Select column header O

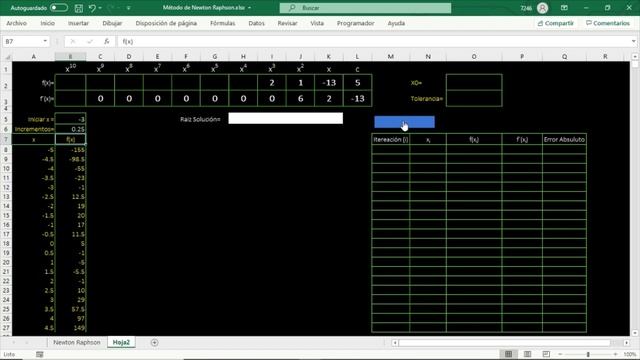474,57
